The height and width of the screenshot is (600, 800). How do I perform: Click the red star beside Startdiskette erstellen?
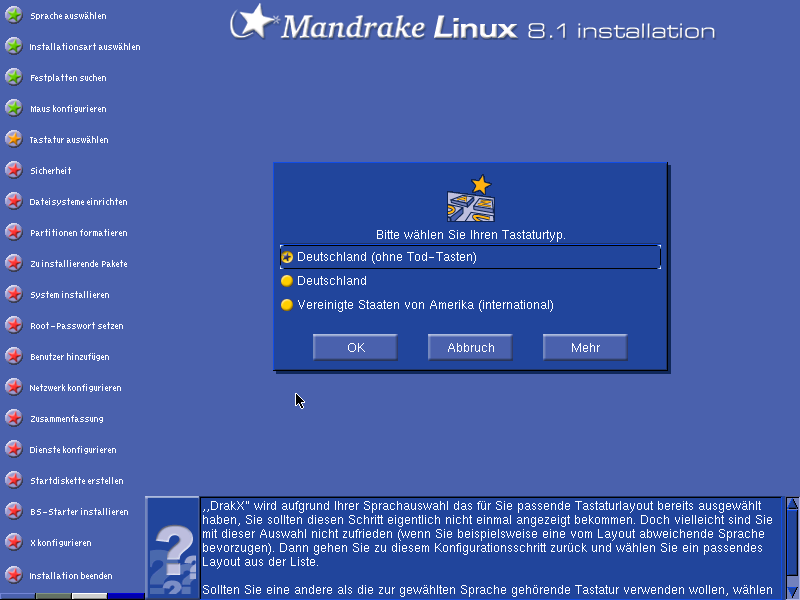[x=14, y=481]
